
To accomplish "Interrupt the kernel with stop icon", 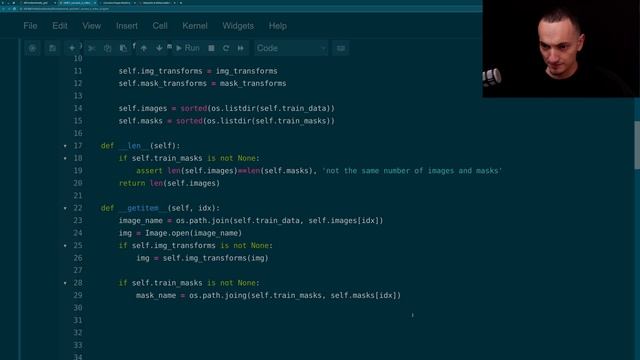I will pos(211,48).
